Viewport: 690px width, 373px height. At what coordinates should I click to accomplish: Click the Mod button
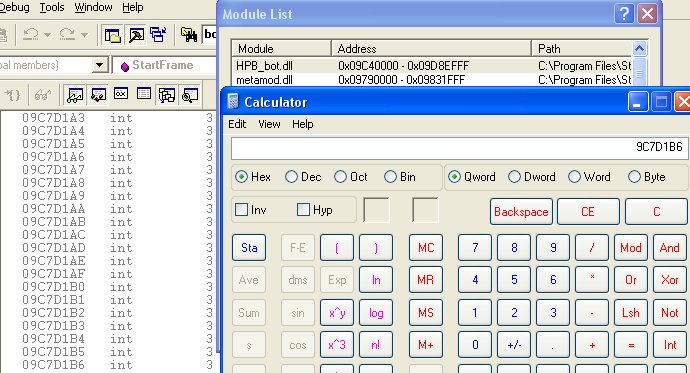click(631, 248)
